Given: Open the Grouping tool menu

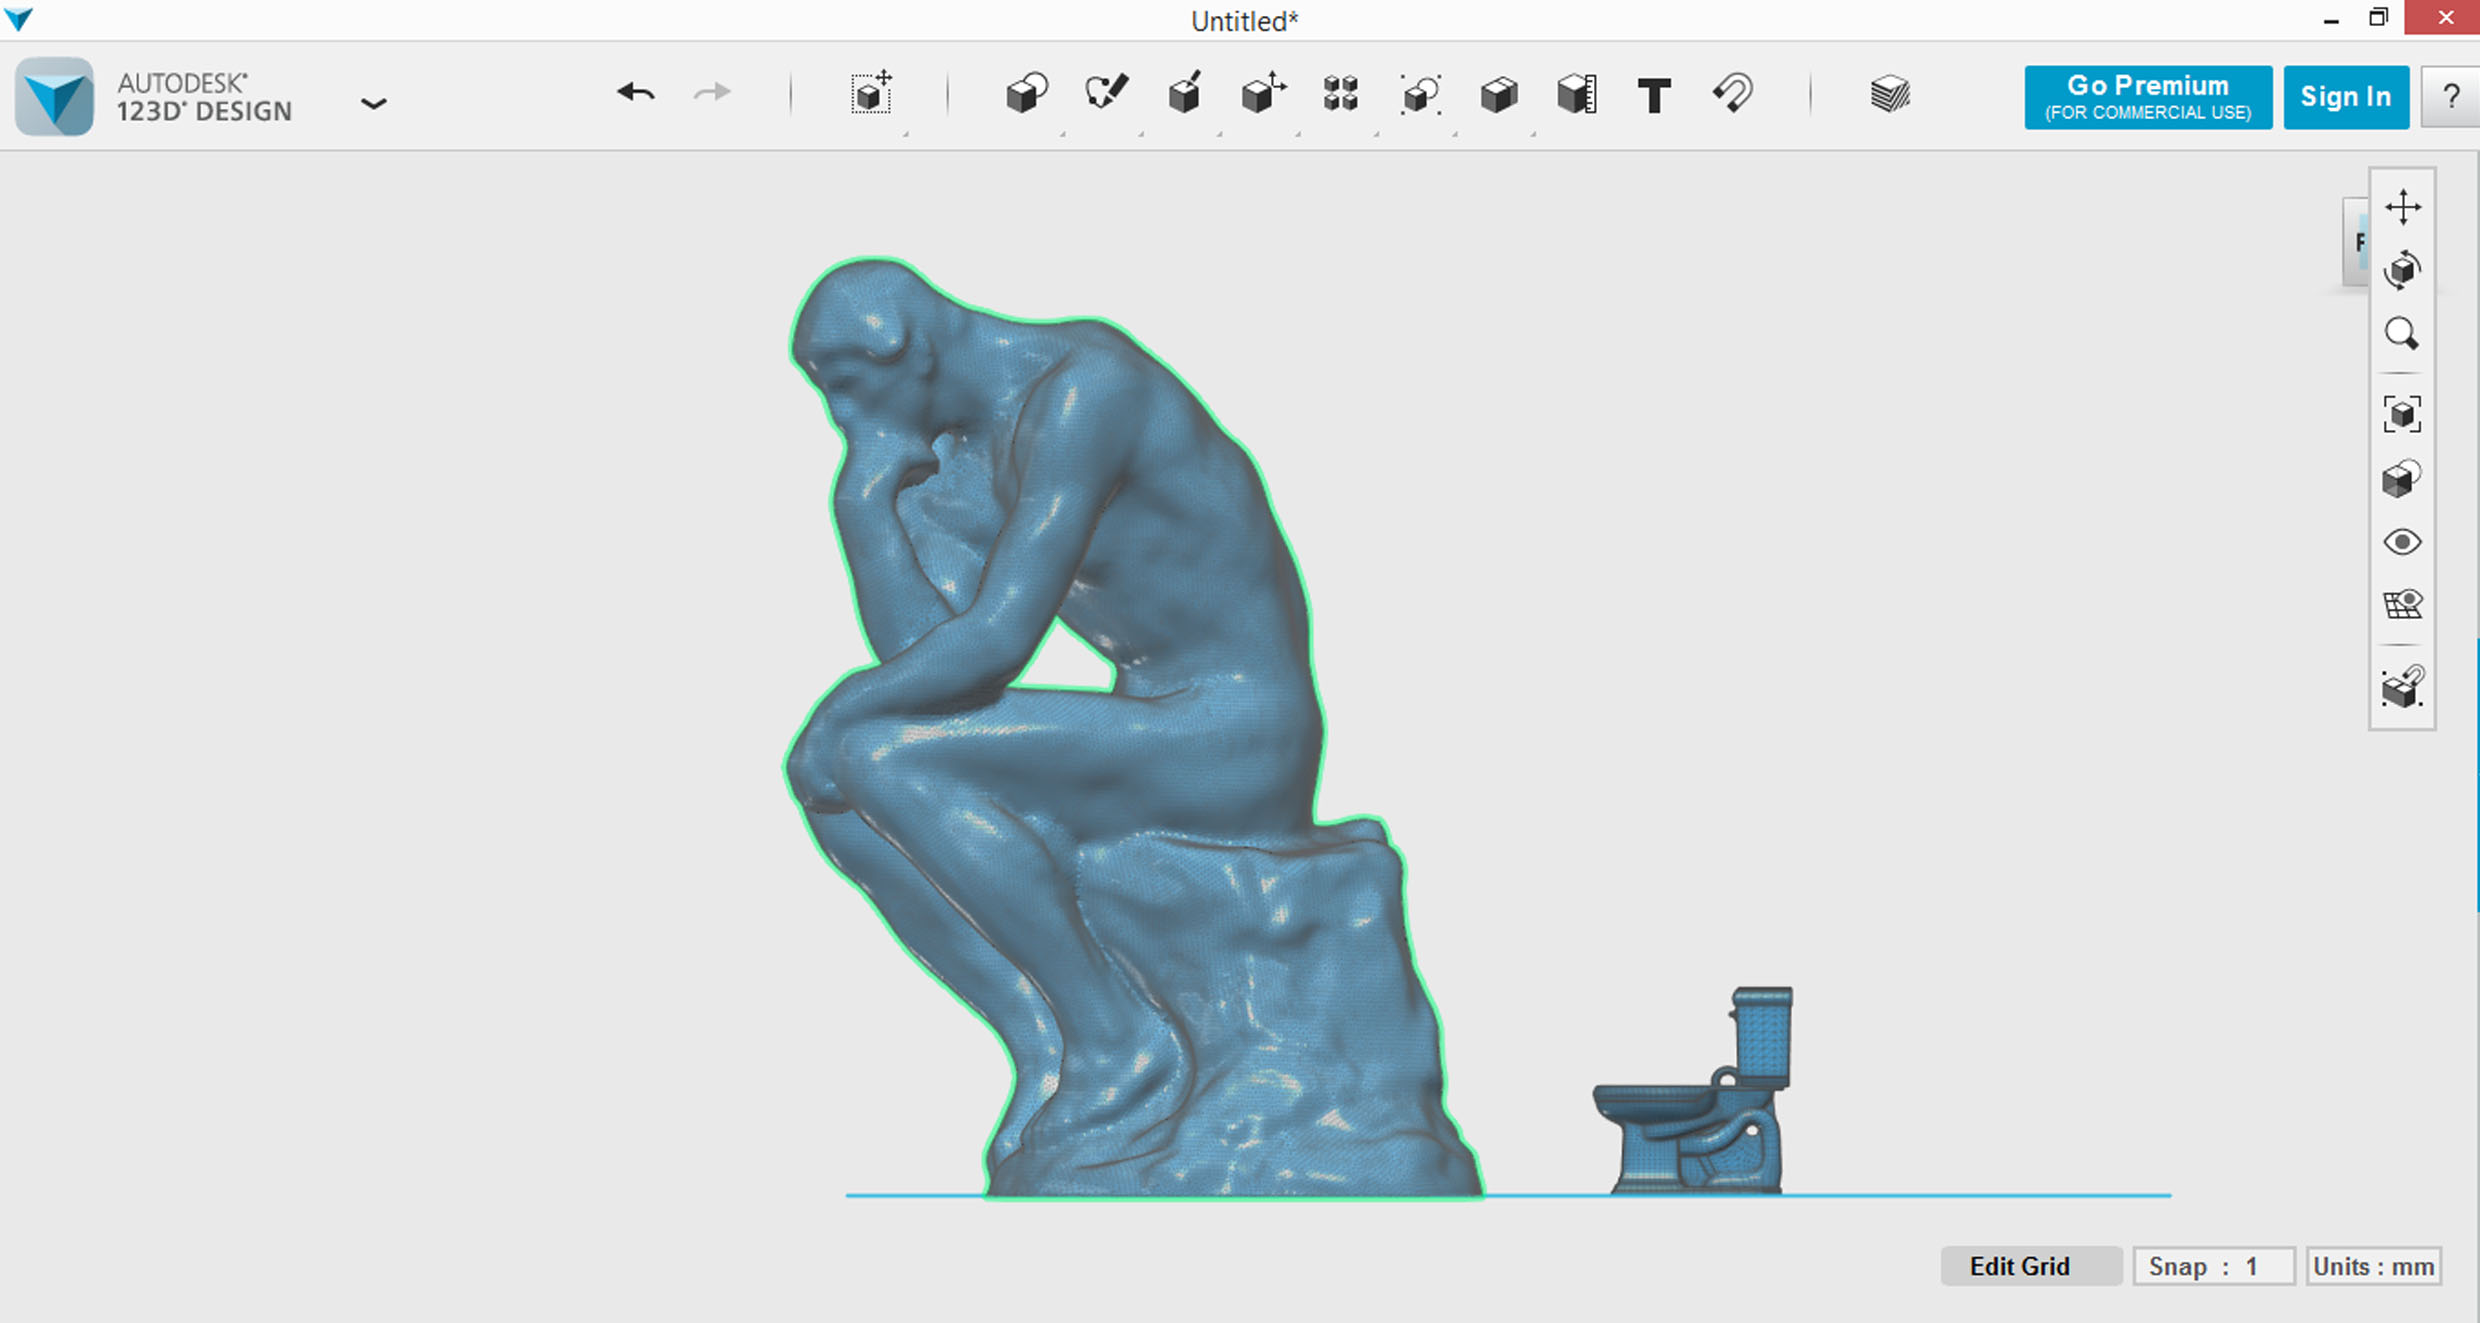Looking at the screenshot, I should click(x=1420, y=94).
